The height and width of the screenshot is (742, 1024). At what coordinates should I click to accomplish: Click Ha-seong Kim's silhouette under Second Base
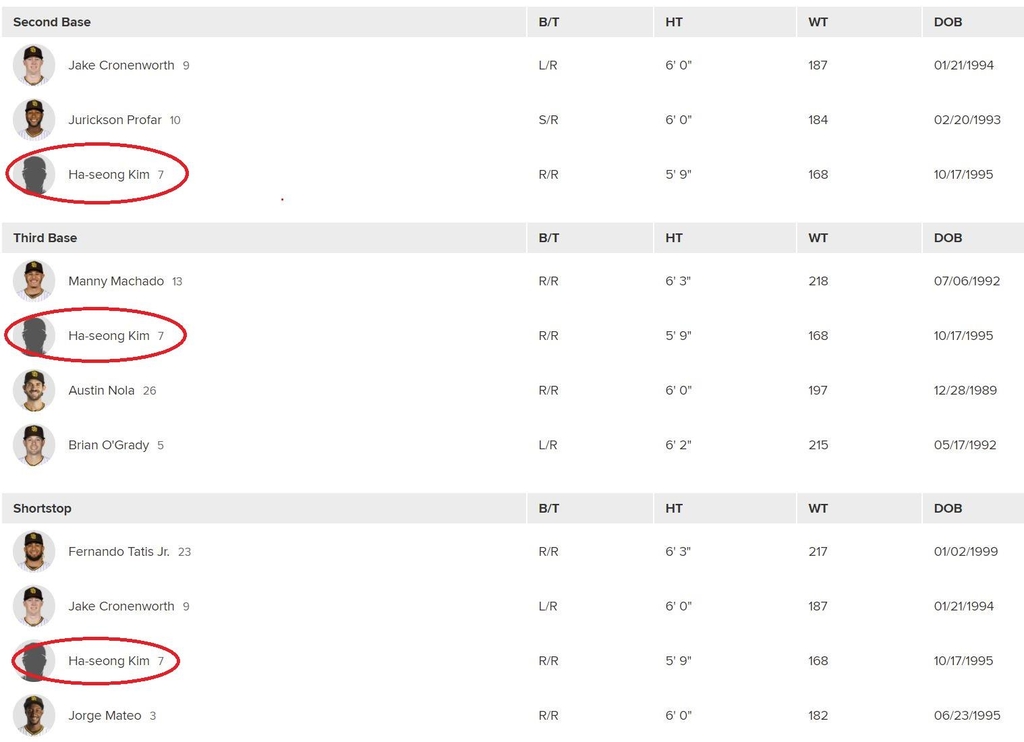(34, 175)
